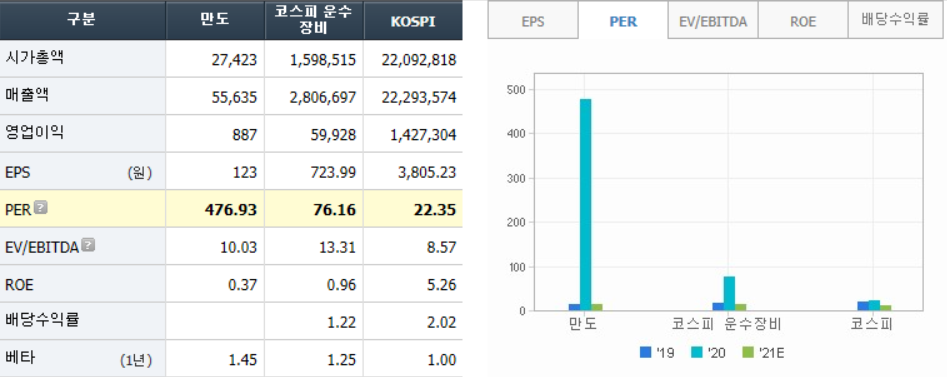Image resolution: width=947 pixels, height=377 pixels.
Task: Click KOSPI beta value 1.00
Action: tap(441, 360)
